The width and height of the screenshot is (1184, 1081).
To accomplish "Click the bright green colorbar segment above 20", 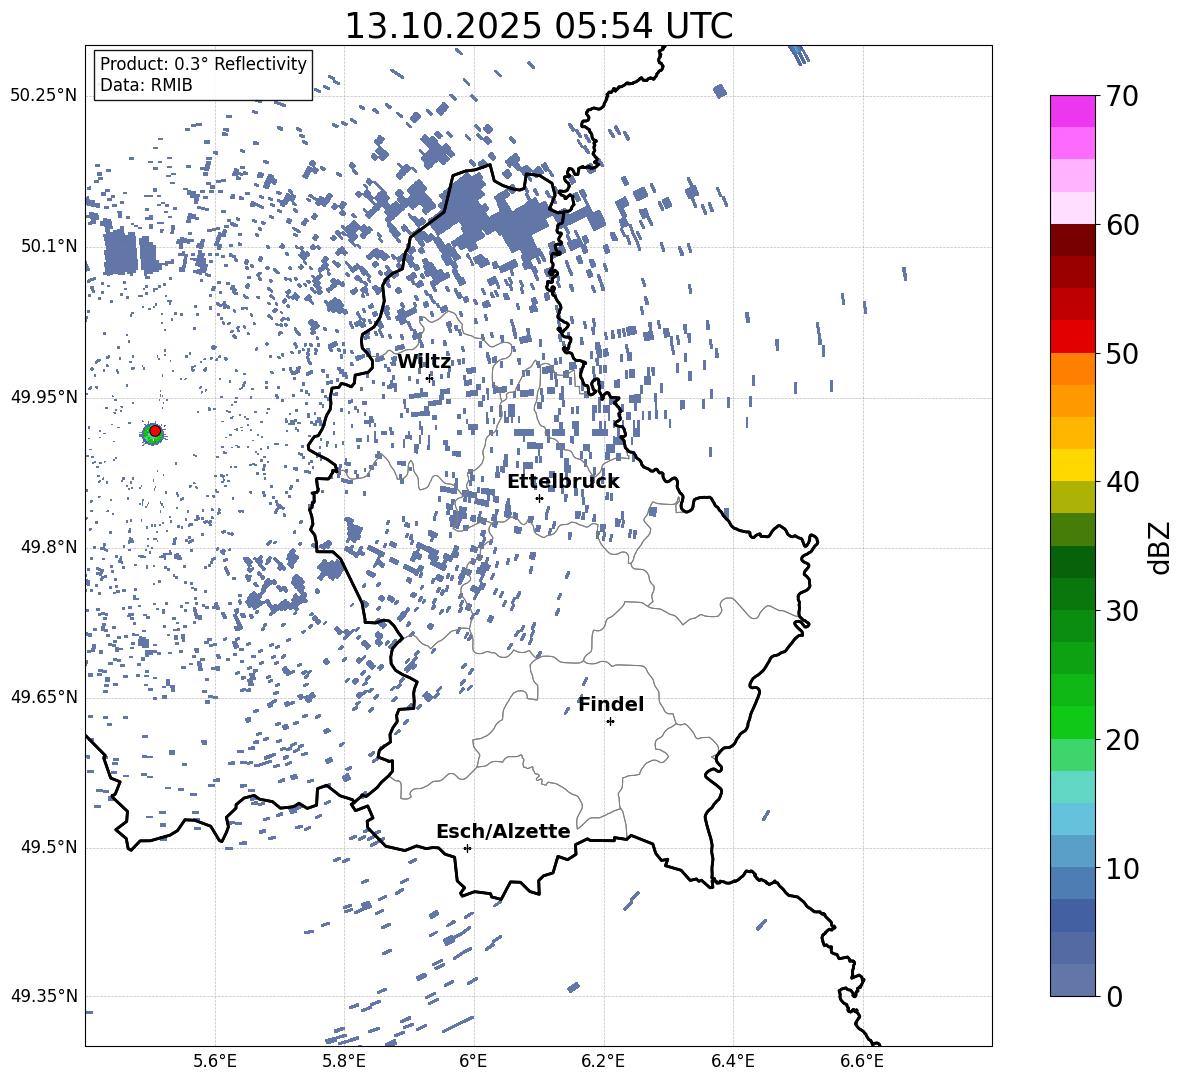I will click(x=1072, y=722).
